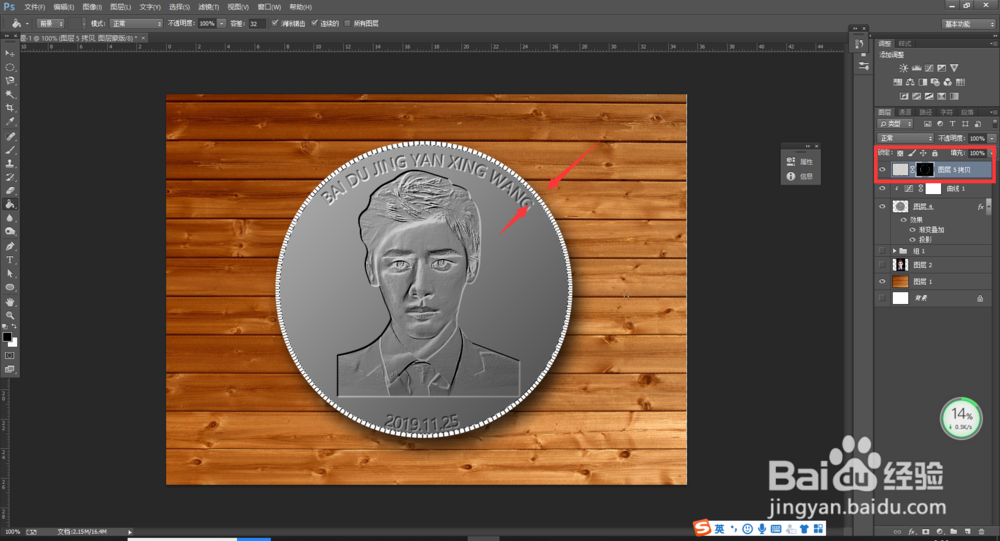Open the layer blend mode 正常 dropdown

pos(906,138)
